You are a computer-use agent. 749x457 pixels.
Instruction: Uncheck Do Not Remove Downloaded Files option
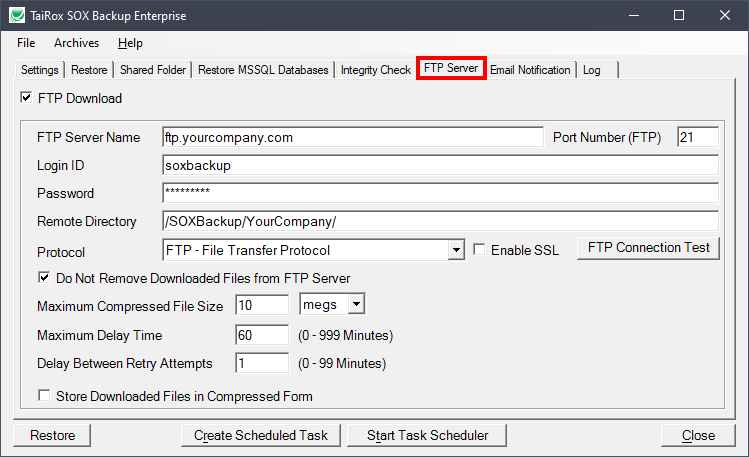pos(44,277)
